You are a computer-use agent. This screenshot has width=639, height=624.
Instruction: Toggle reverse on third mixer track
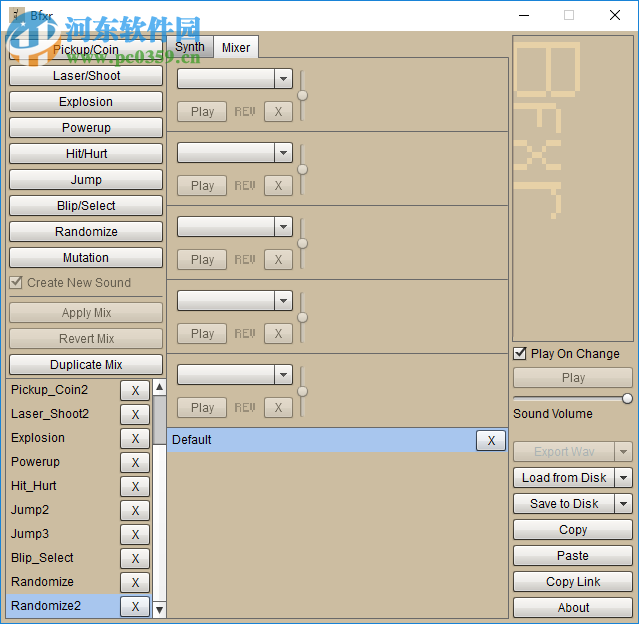tap(245, 260)
